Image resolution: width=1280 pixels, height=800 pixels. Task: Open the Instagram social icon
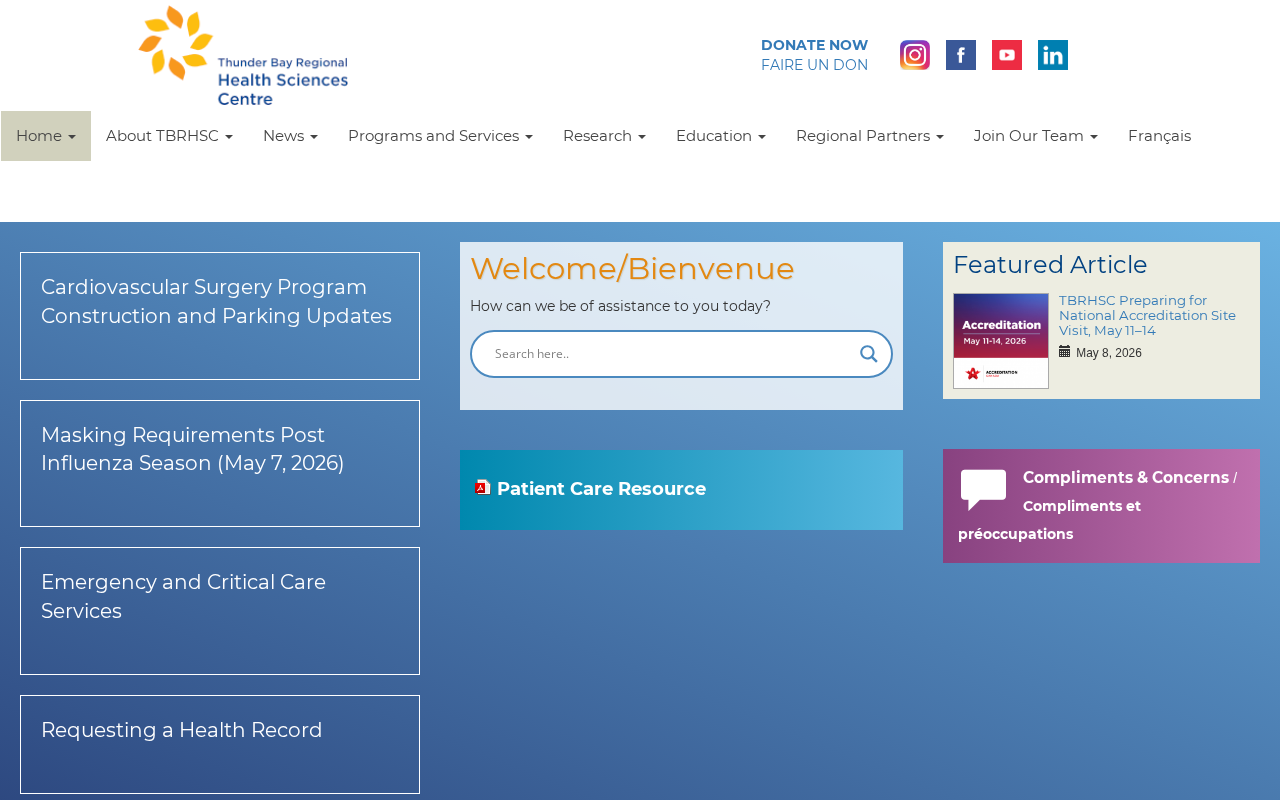pos(915,55)
